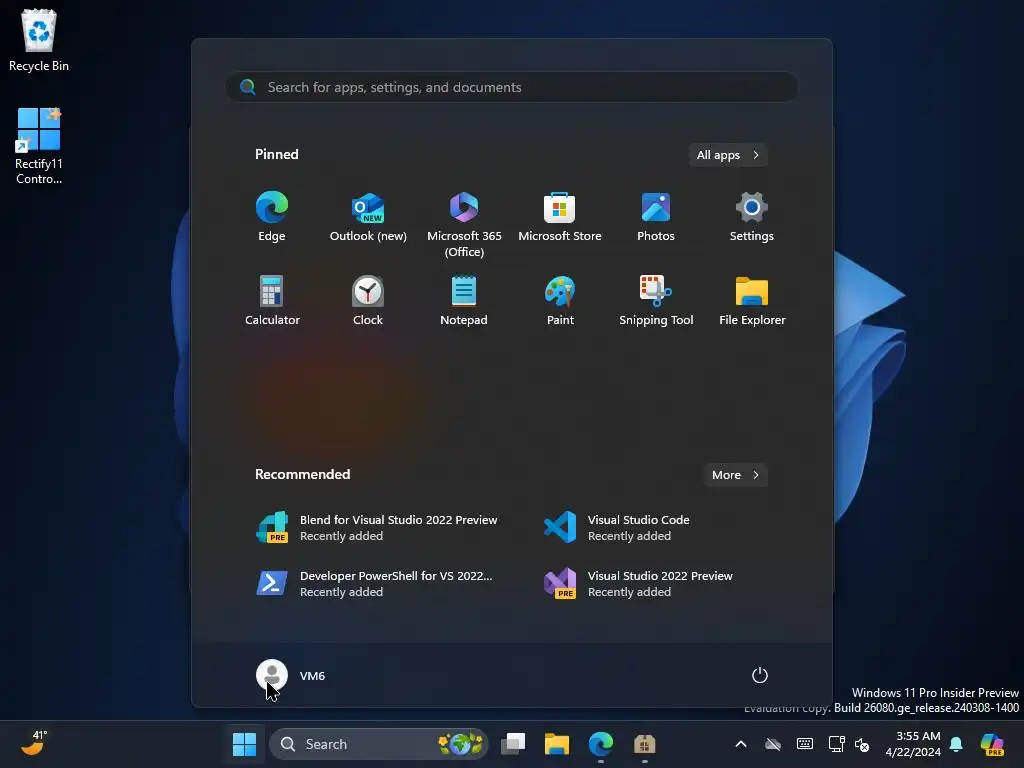Open Copilot preview icon on taskbar

click(x=992, y=744)
